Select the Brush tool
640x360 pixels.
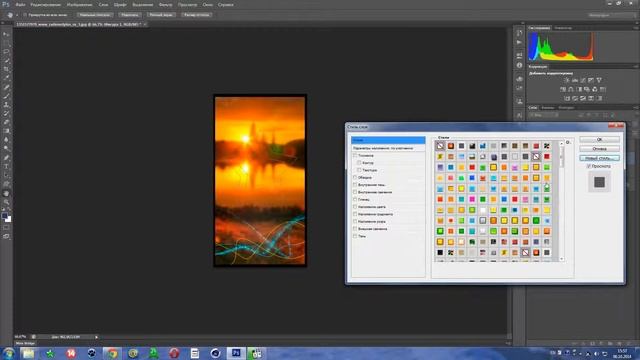click(6, 96)
